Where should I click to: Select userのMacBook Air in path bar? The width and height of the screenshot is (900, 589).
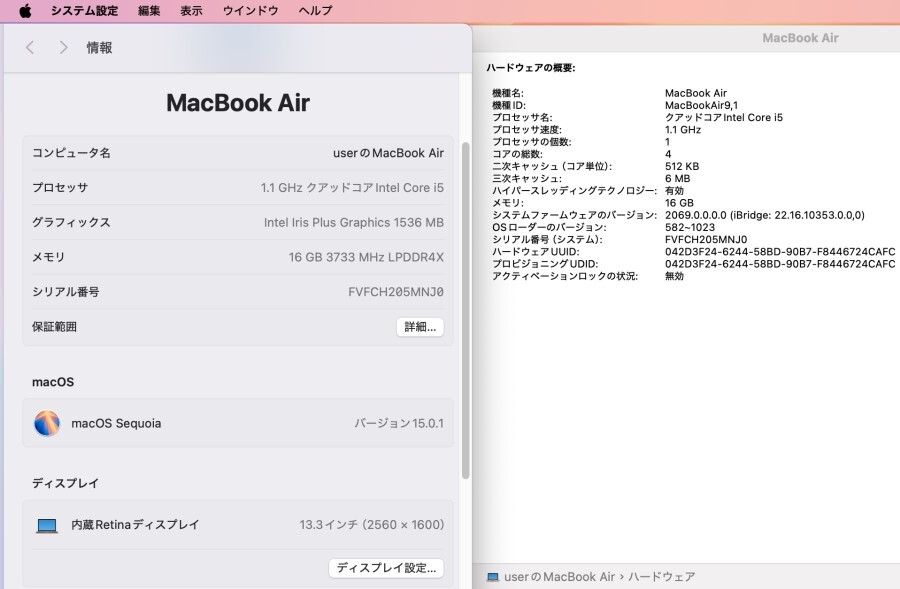(559, 577)
